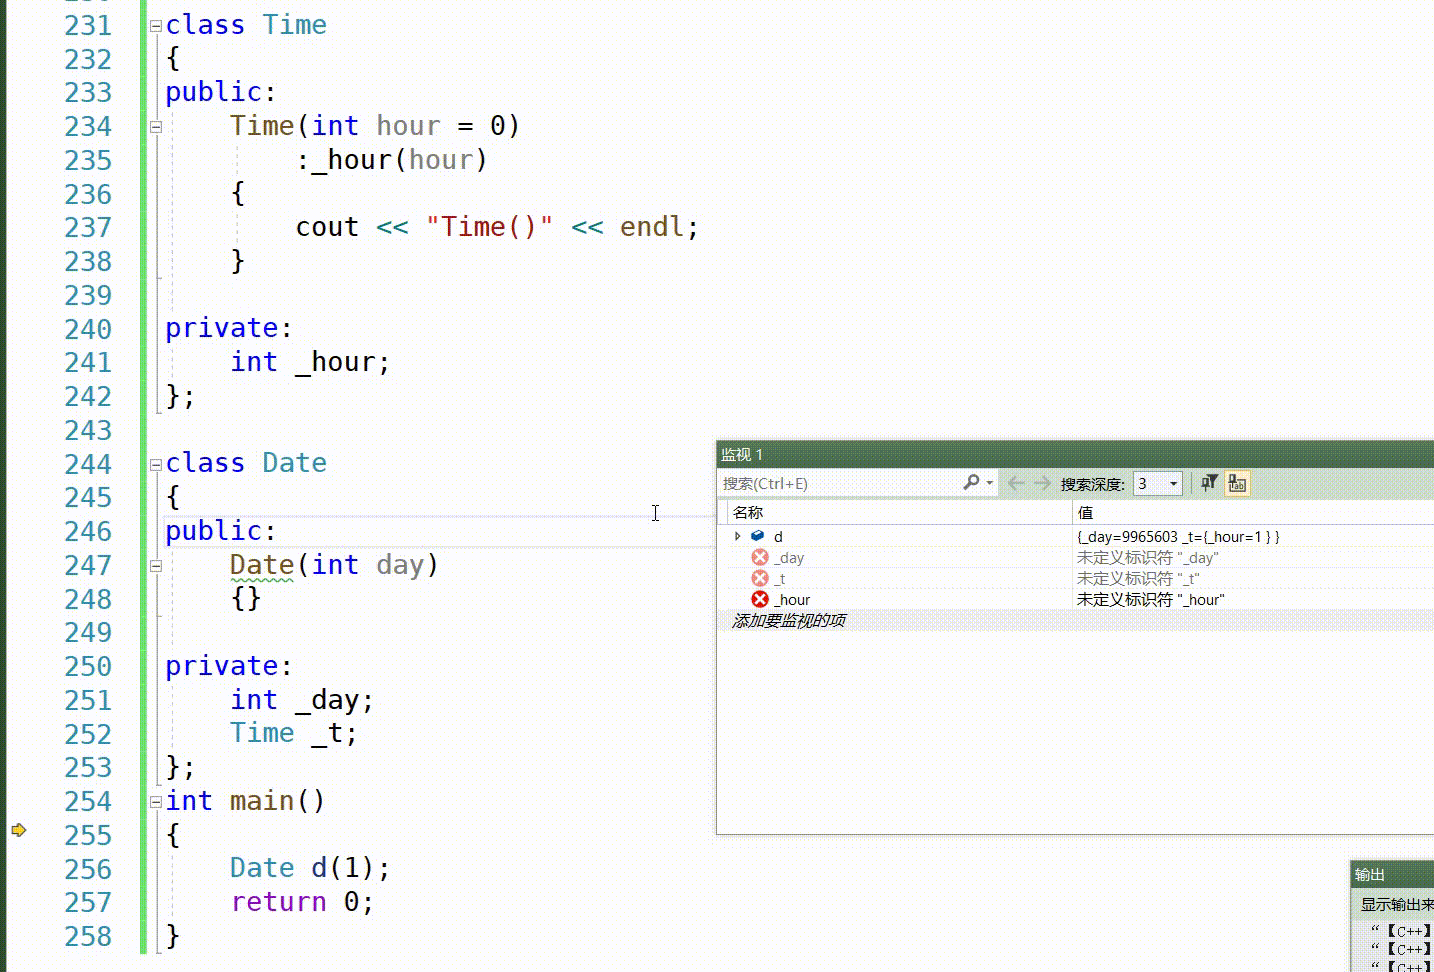Collapse the int main() function block
Image resolution: width=1434 pixels, height=972 pixels.
156,802
